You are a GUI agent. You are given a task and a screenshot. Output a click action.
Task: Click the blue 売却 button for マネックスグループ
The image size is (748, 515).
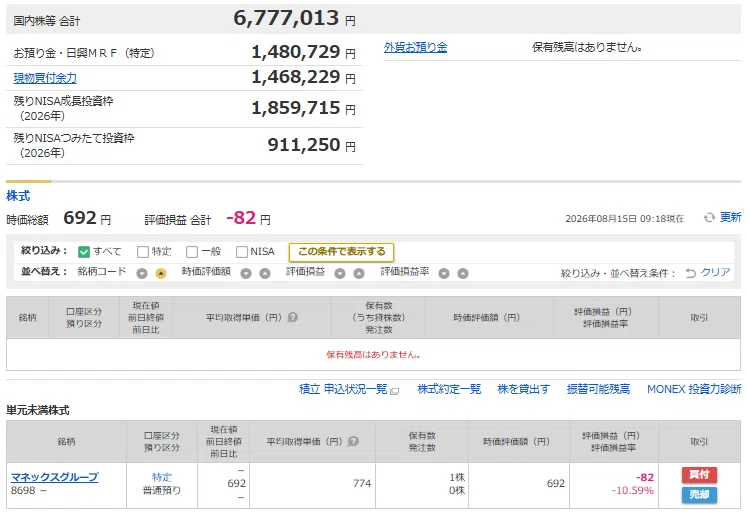pos(699,494)
